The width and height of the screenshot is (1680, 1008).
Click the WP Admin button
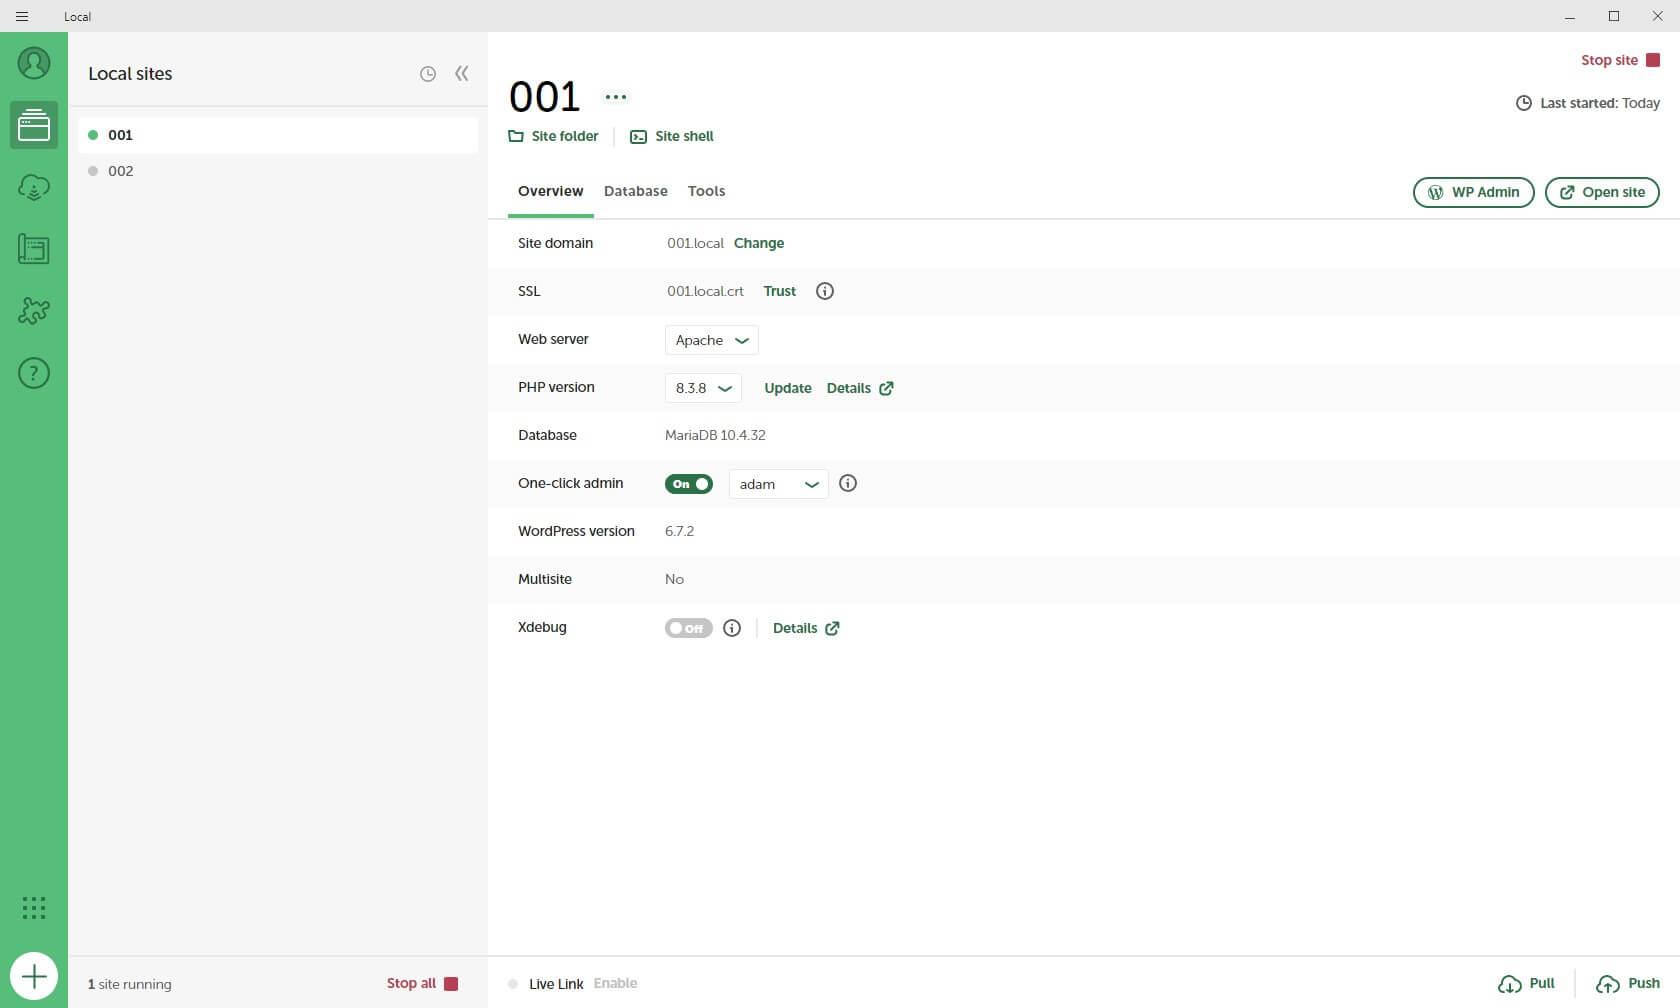pos(1474,192)
